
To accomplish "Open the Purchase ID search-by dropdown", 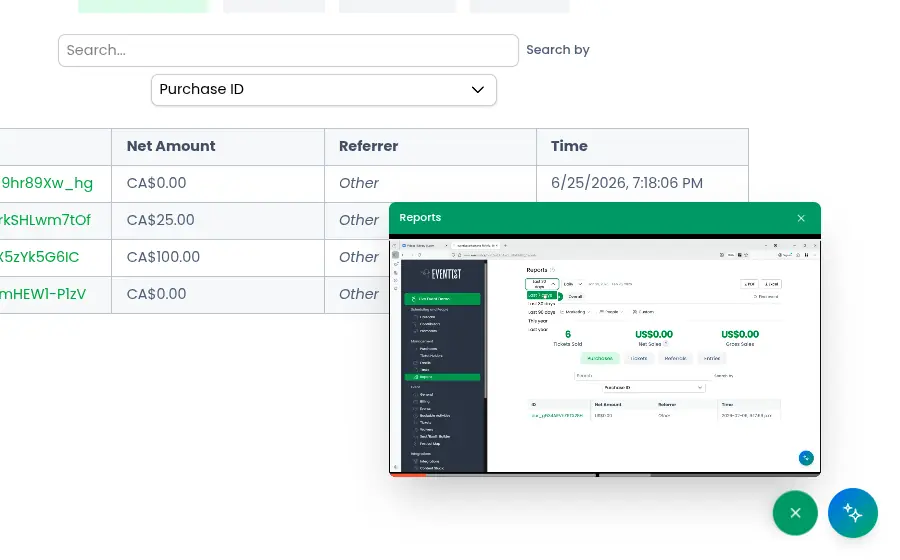I will coord(324,90).
